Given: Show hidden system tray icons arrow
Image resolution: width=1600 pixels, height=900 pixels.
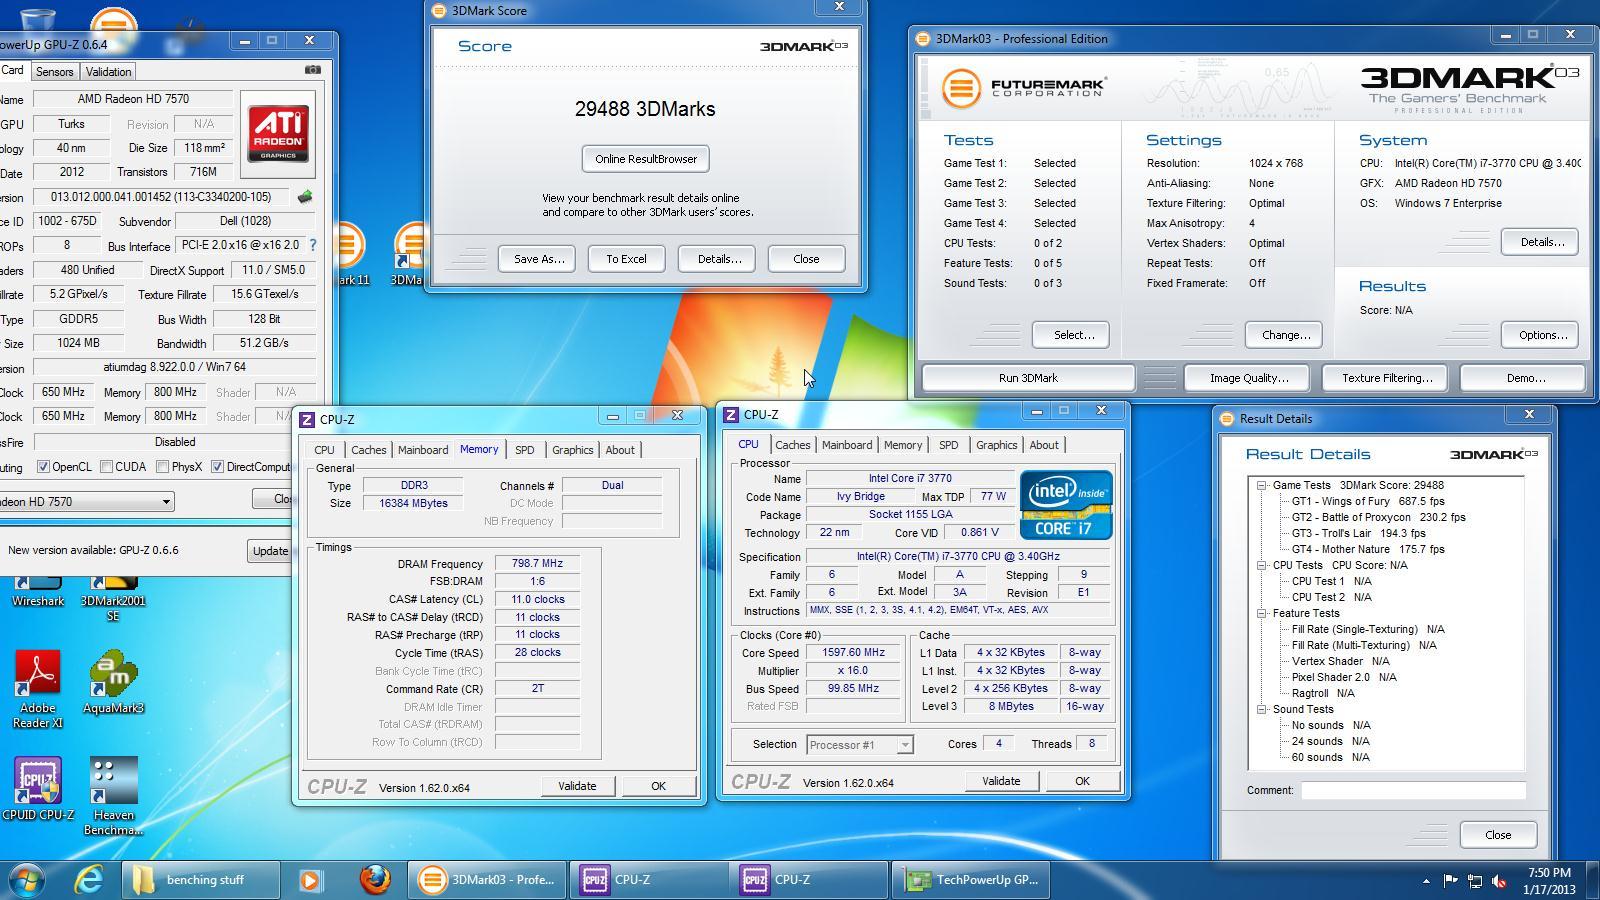Looking at the screenshot, I should (x=1426, y=881).
